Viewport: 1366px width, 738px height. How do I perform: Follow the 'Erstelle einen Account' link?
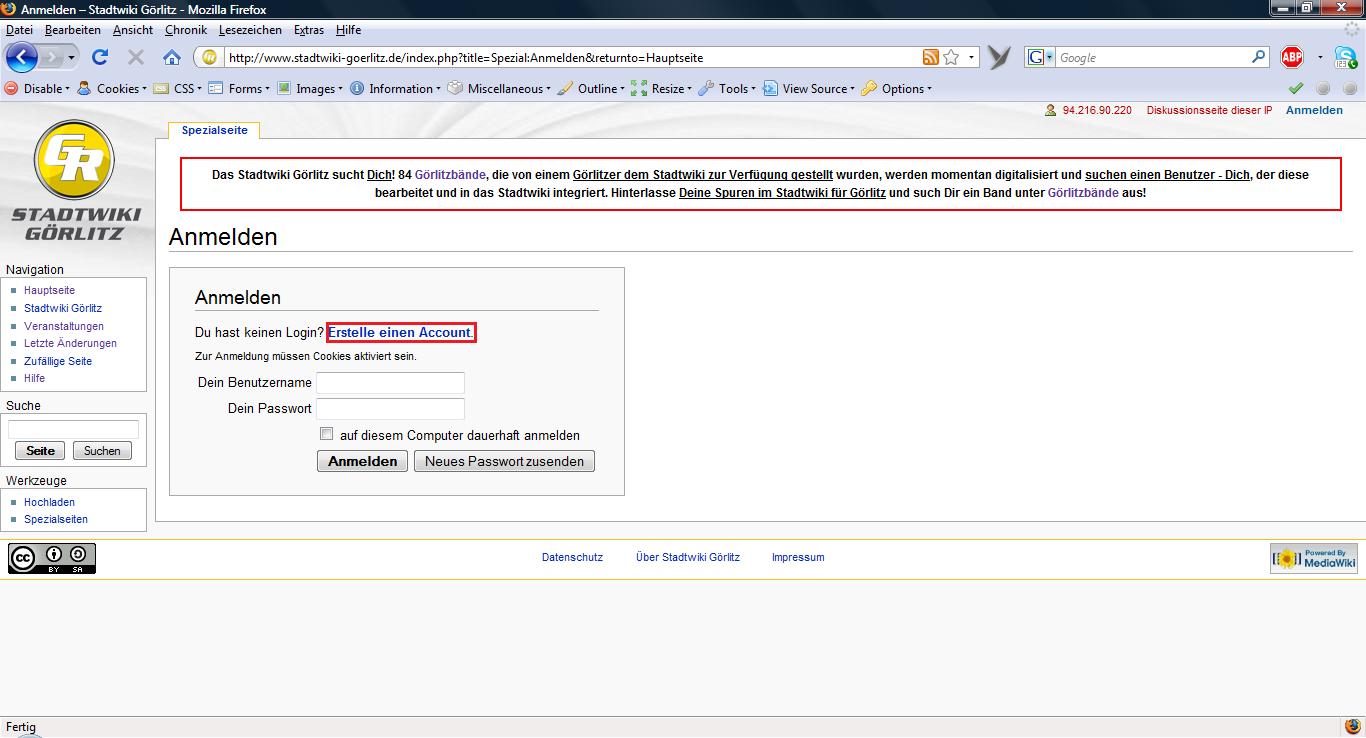click(x=399, y=332)
